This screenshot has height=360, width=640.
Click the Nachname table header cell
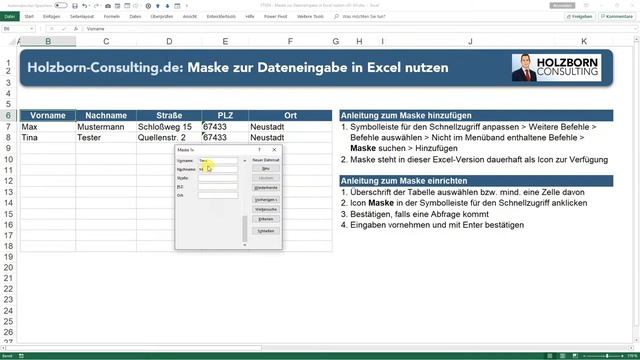click(x=106, y=116)
